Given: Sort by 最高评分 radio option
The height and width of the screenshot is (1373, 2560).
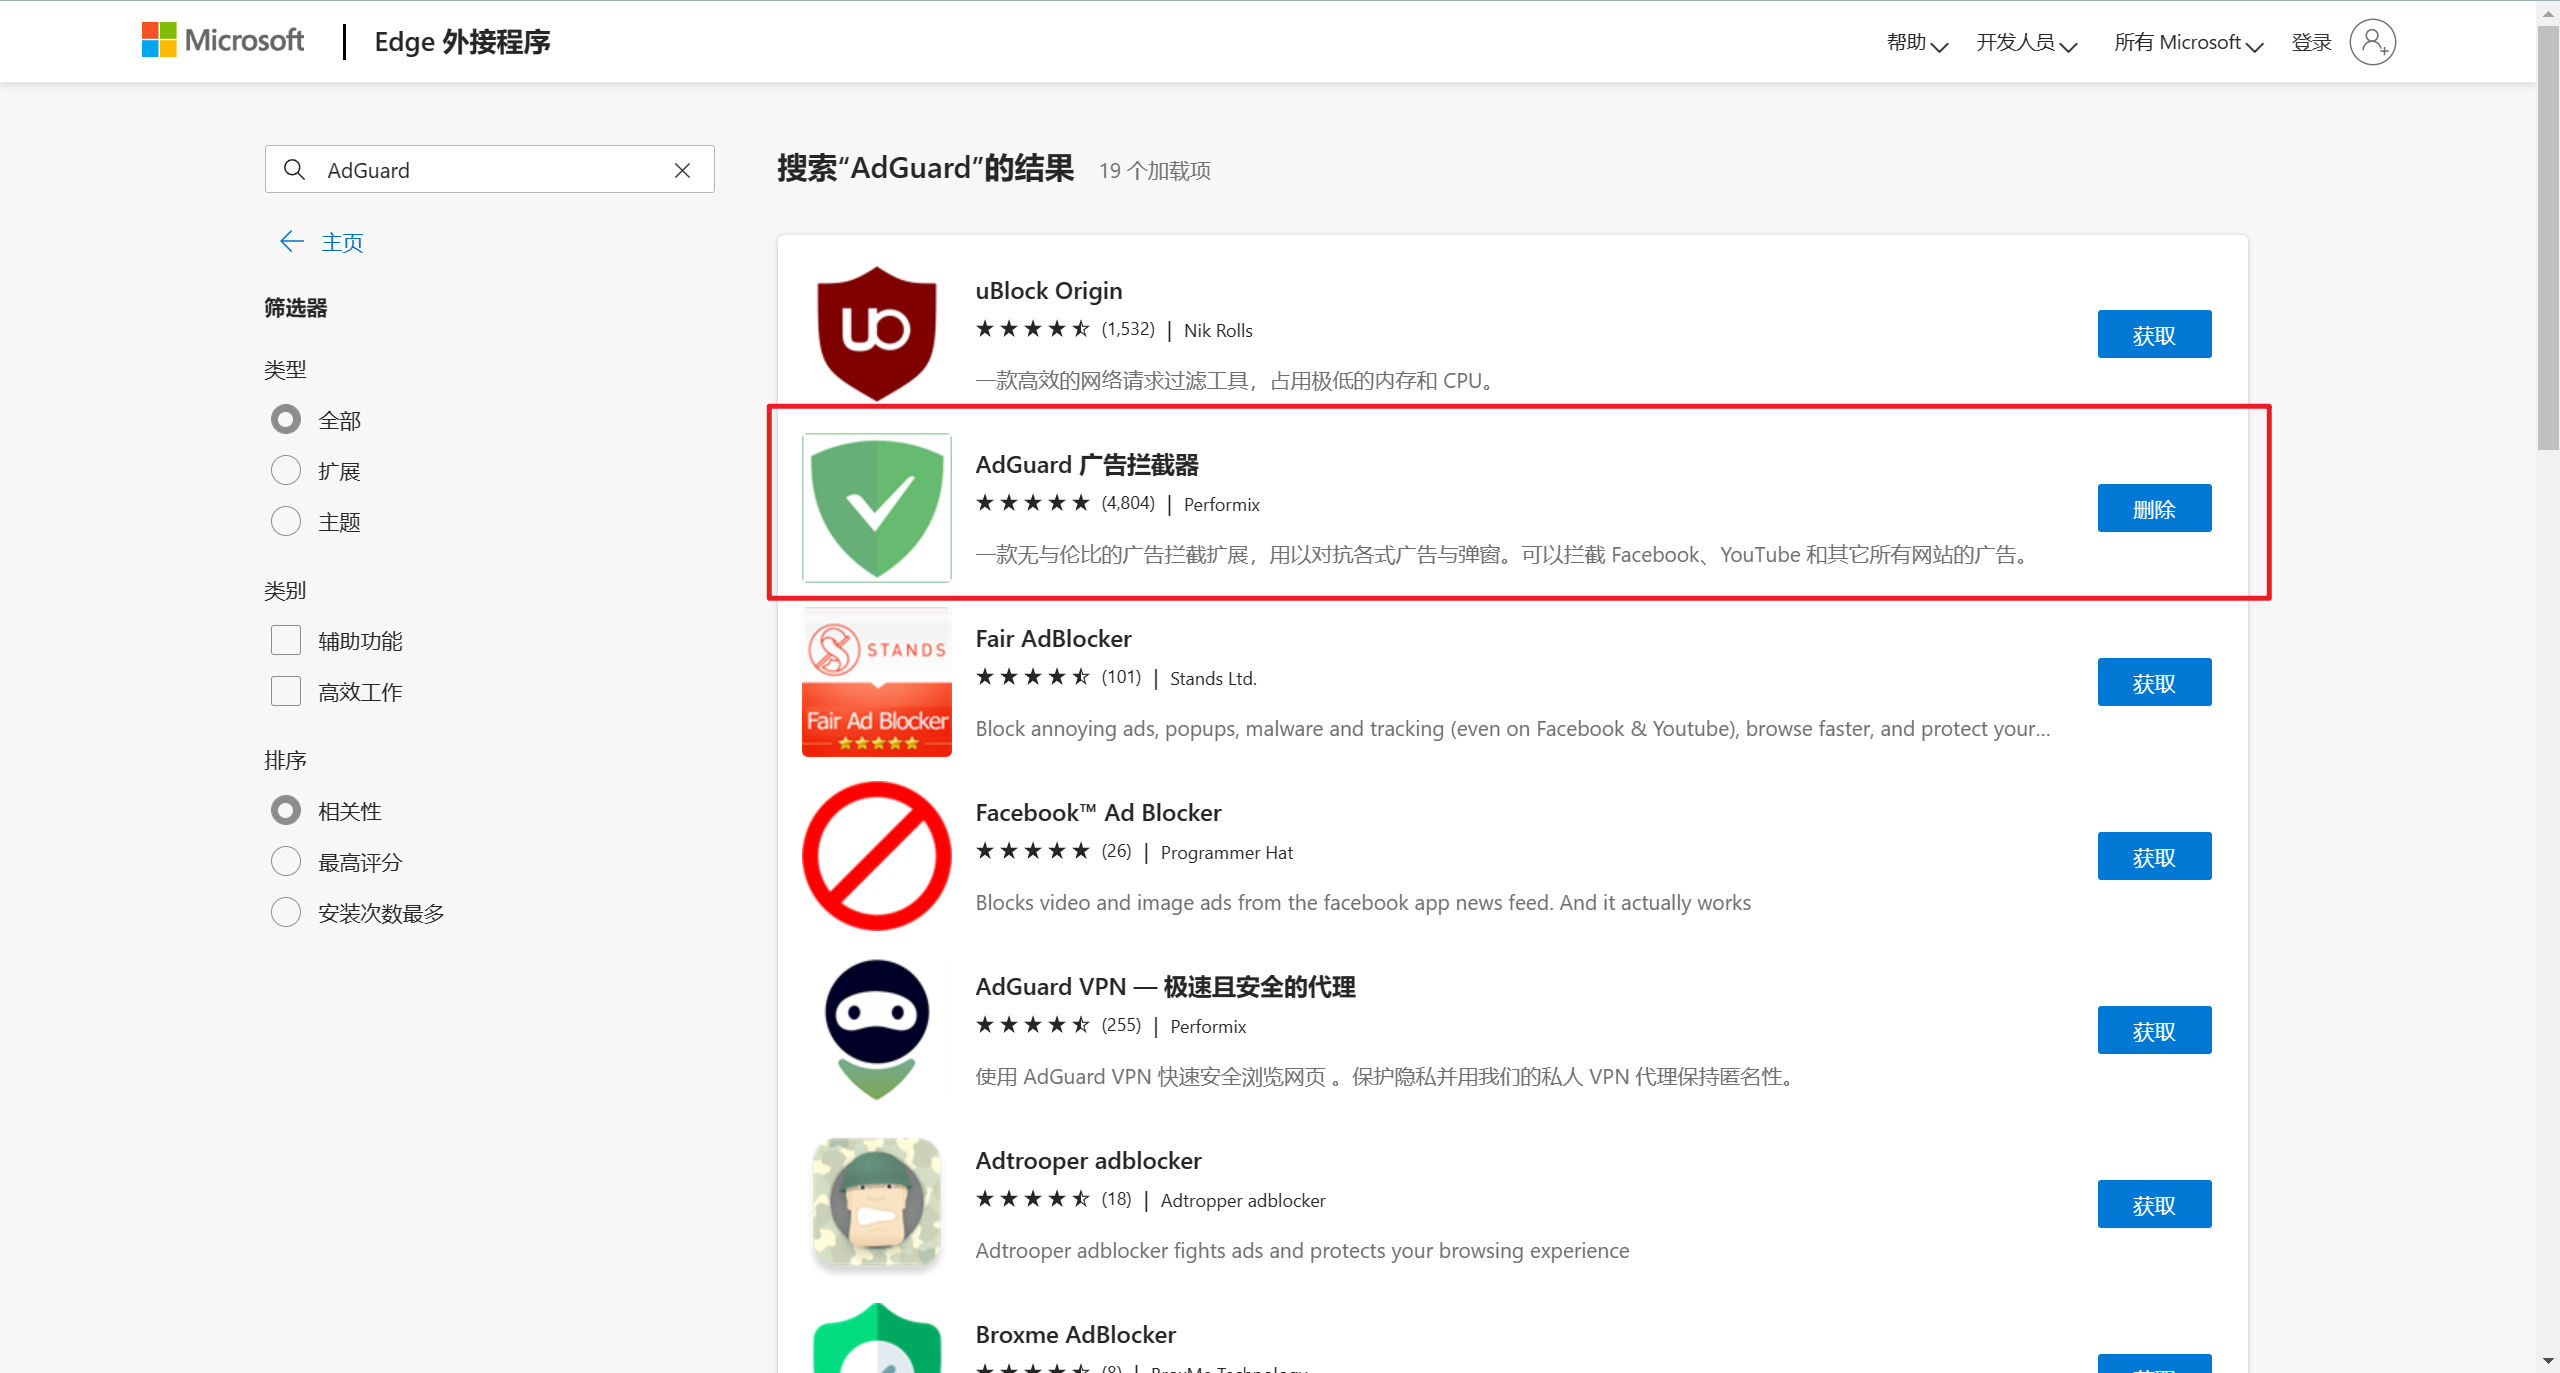Looking at the screenshot, I should coord(286,861).
